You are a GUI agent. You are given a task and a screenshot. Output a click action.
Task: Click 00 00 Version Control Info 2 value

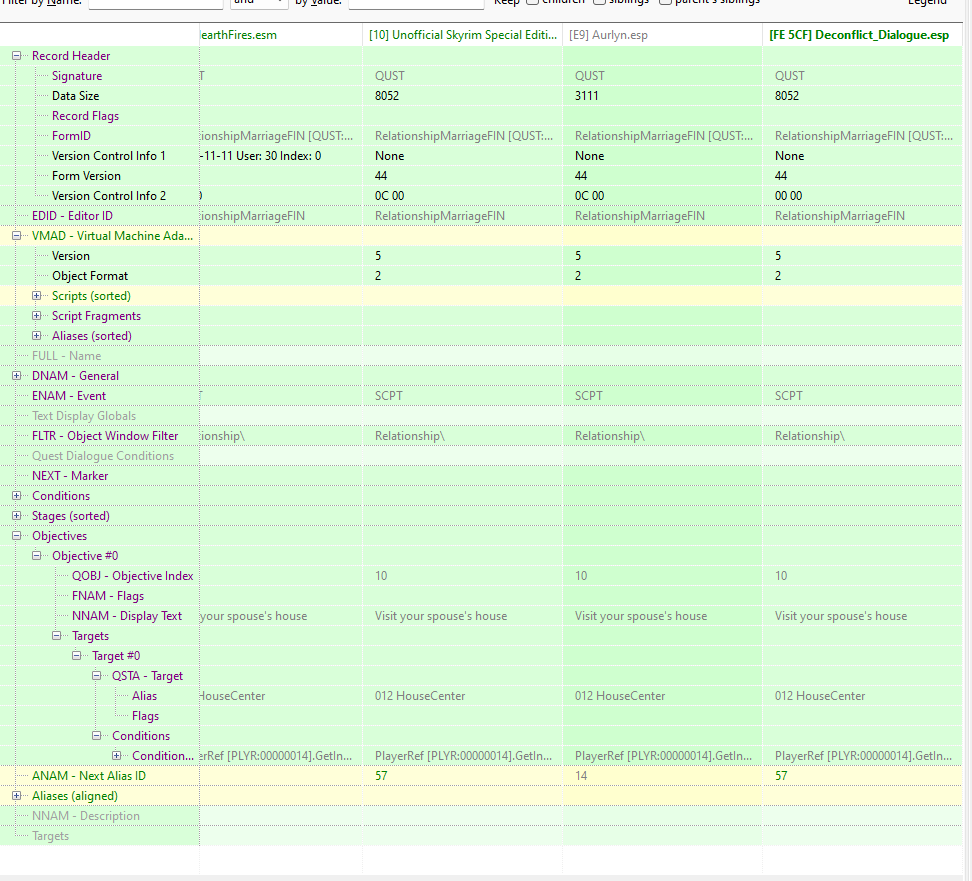789,196
